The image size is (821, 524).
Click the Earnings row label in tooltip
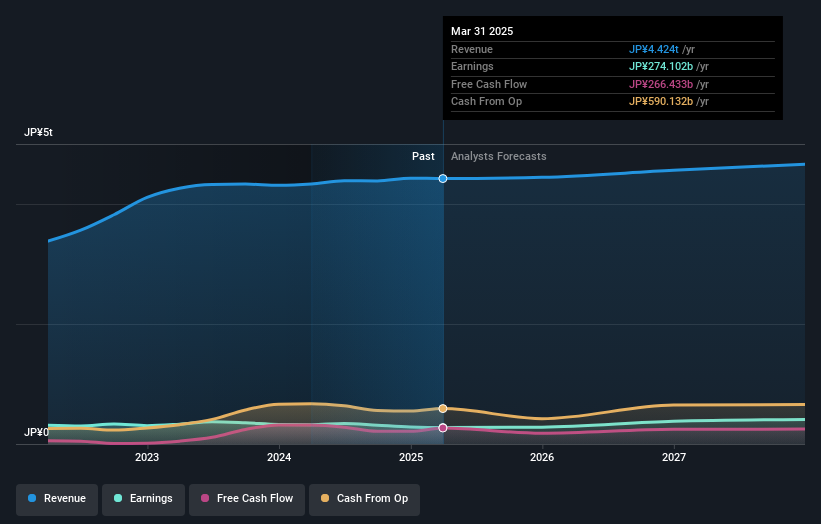pos(472,66)
